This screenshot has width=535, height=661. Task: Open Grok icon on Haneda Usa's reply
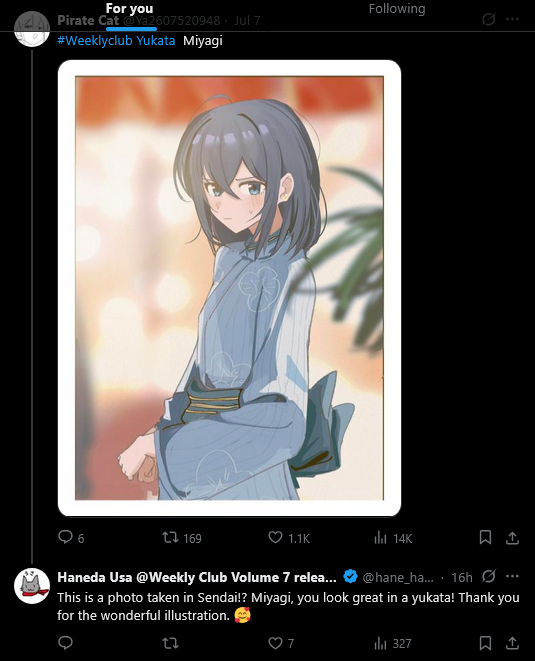[488, 576]
